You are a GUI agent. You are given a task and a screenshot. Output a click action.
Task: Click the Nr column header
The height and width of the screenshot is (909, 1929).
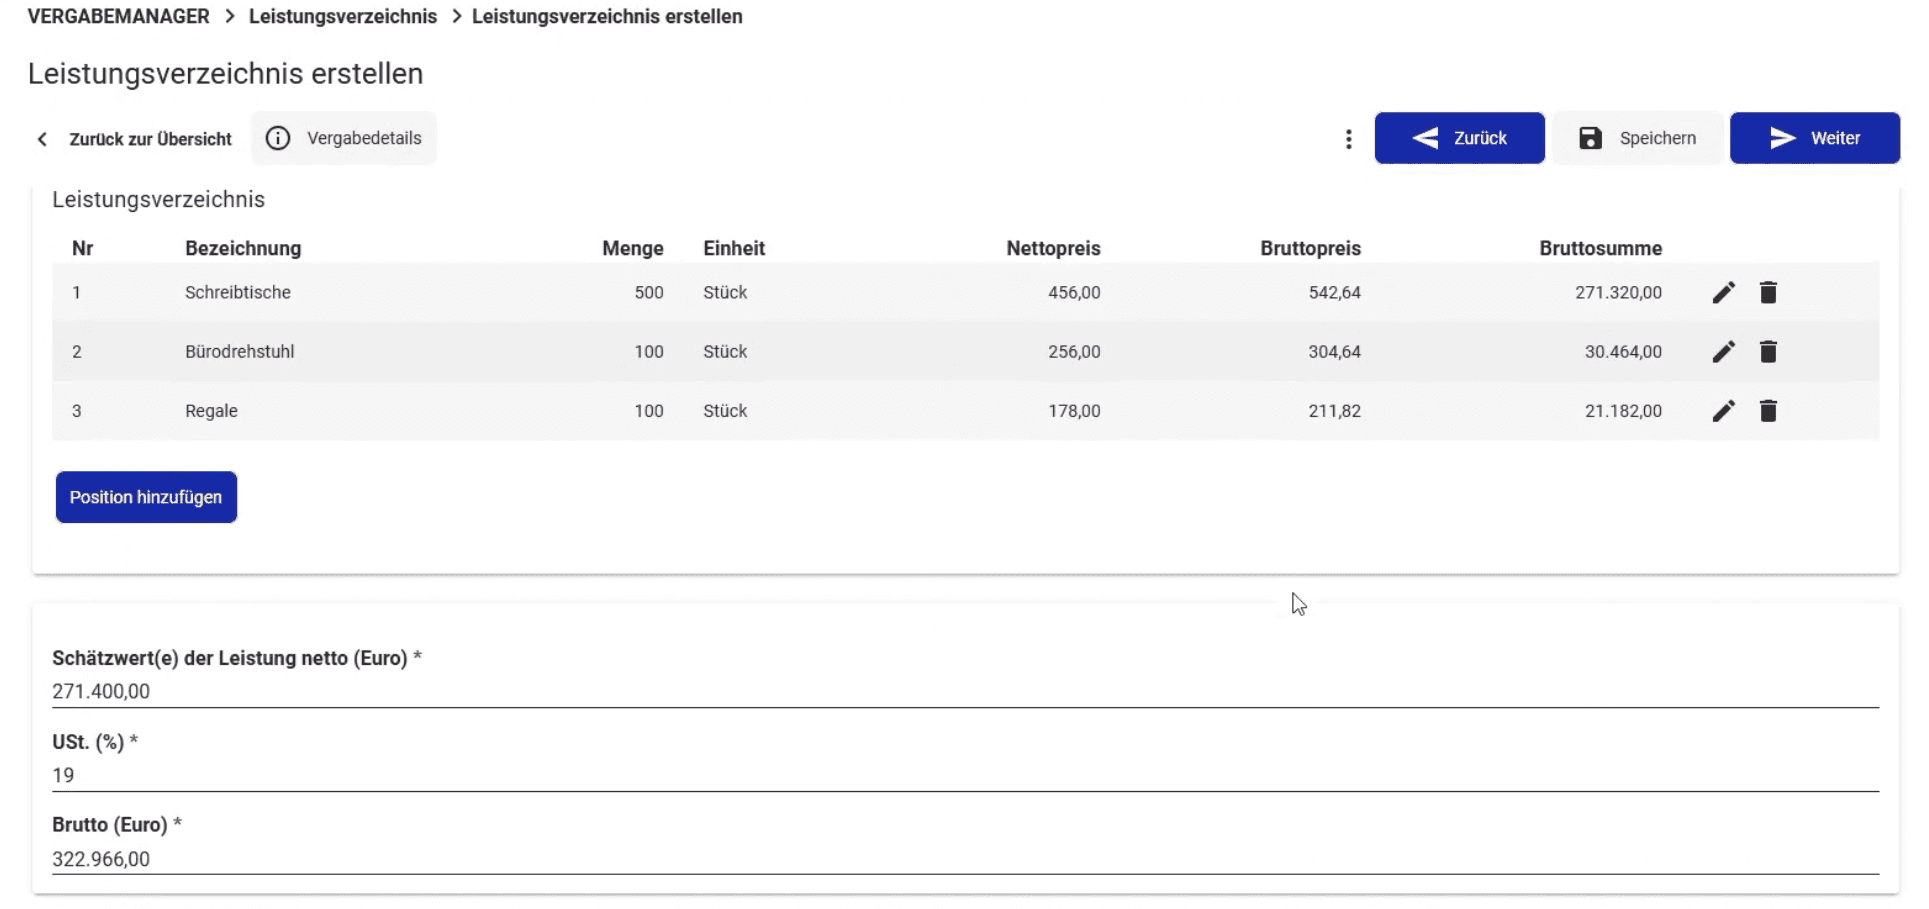pos(82,248)
